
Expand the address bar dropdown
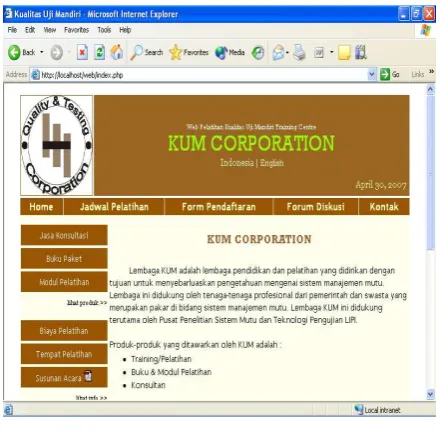[x=372, y=75]
